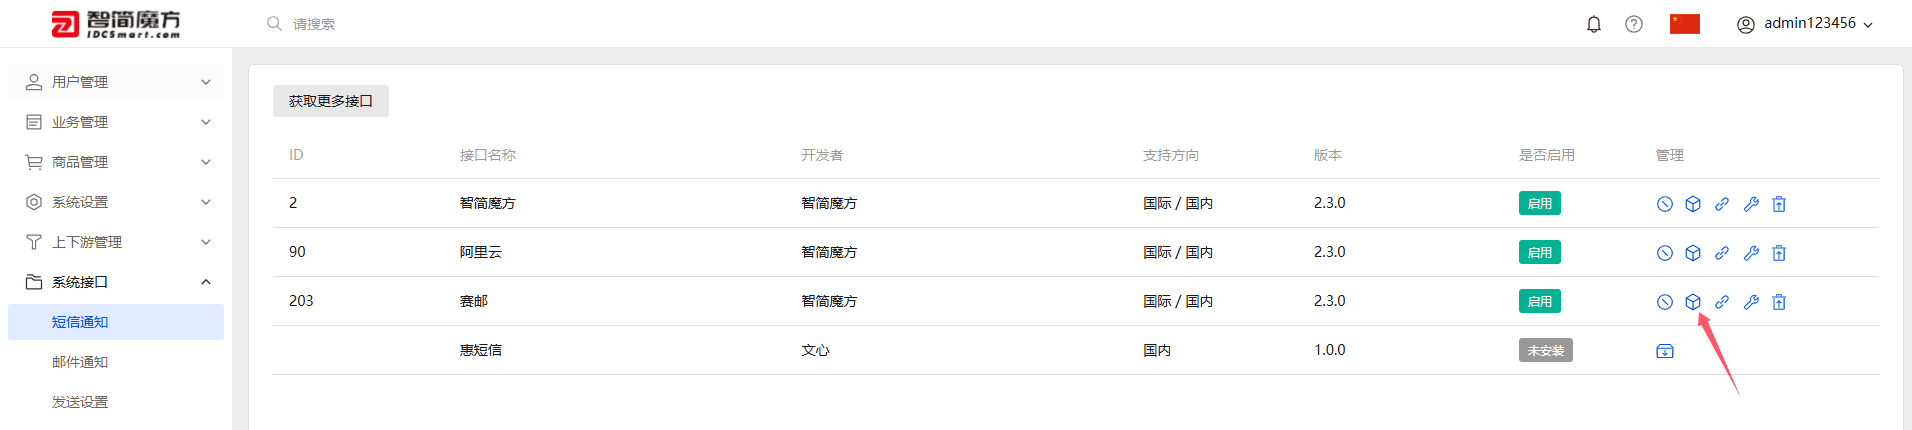This screenshot has height=430, width=1912.
Task: Open wrench configuration icon for 智简魔方
Action: pos(1751,204)
